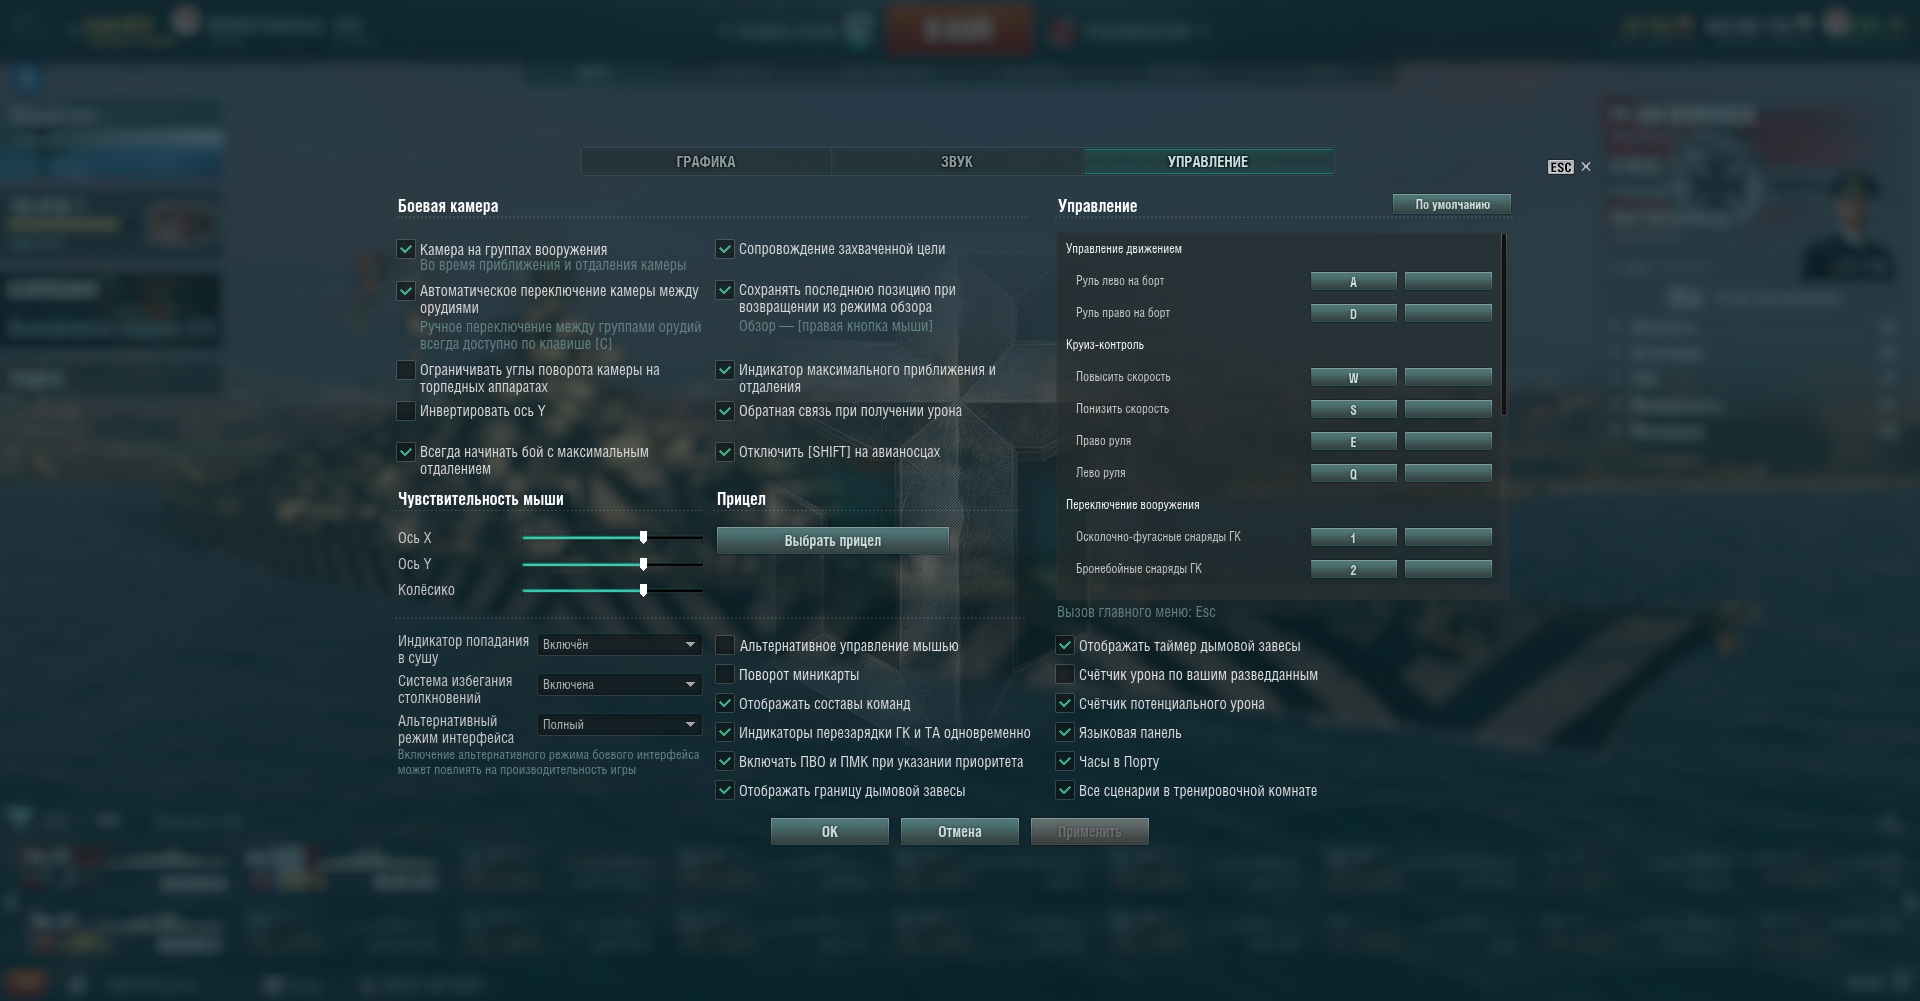The width and height of the screenshot is (1920, 1001).
Task: Toggle Отображать составы команд checkbox
Action: pos(725,704)
